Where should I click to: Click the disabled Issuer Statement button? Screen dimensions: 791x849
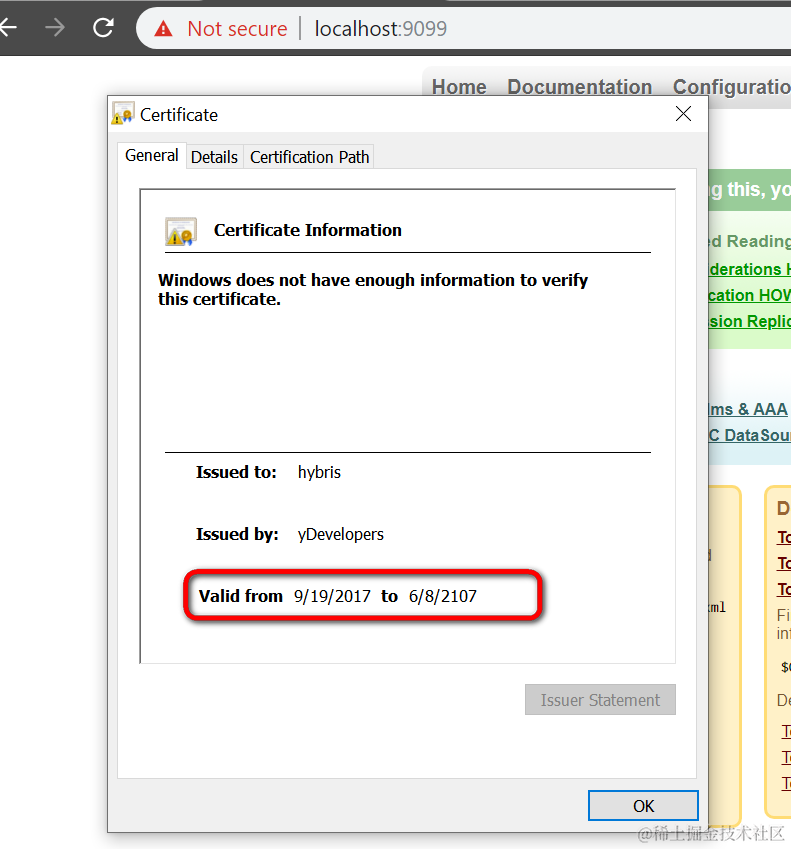coord(600,700)
